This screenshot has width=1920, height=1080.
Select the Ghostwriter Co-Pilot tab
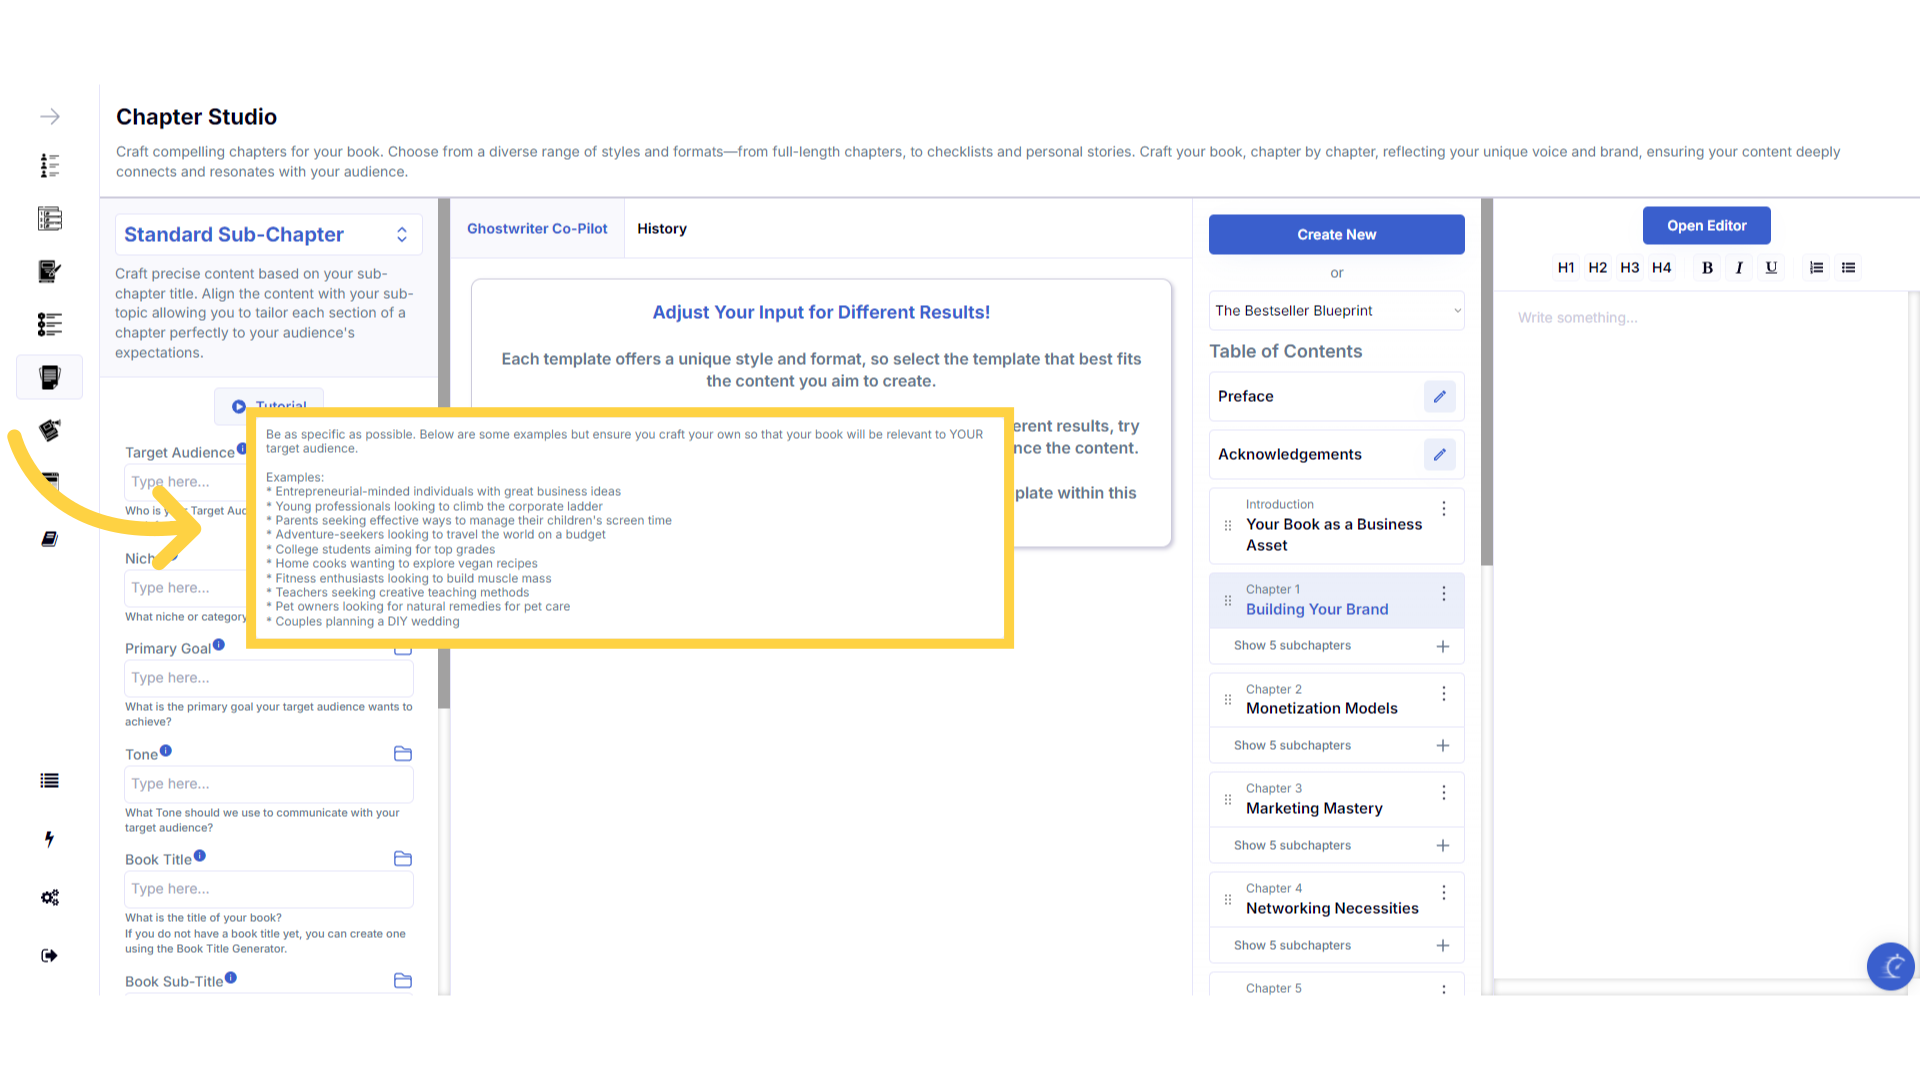(537, 229)
